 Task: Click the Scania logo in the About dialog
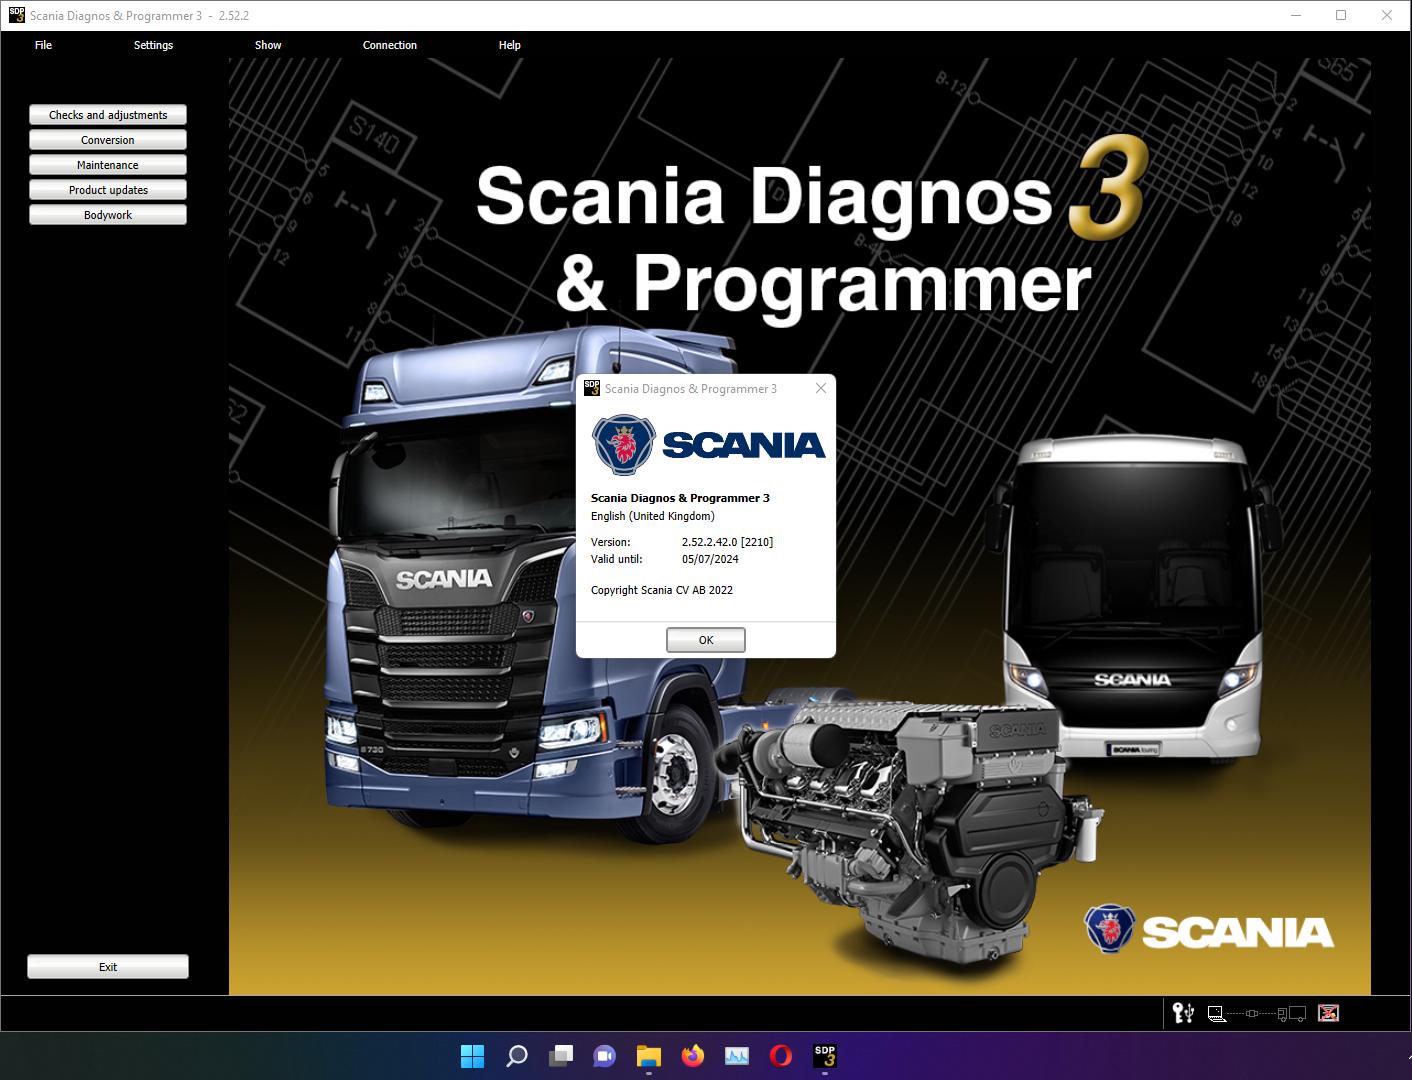(x=621, y=443)
